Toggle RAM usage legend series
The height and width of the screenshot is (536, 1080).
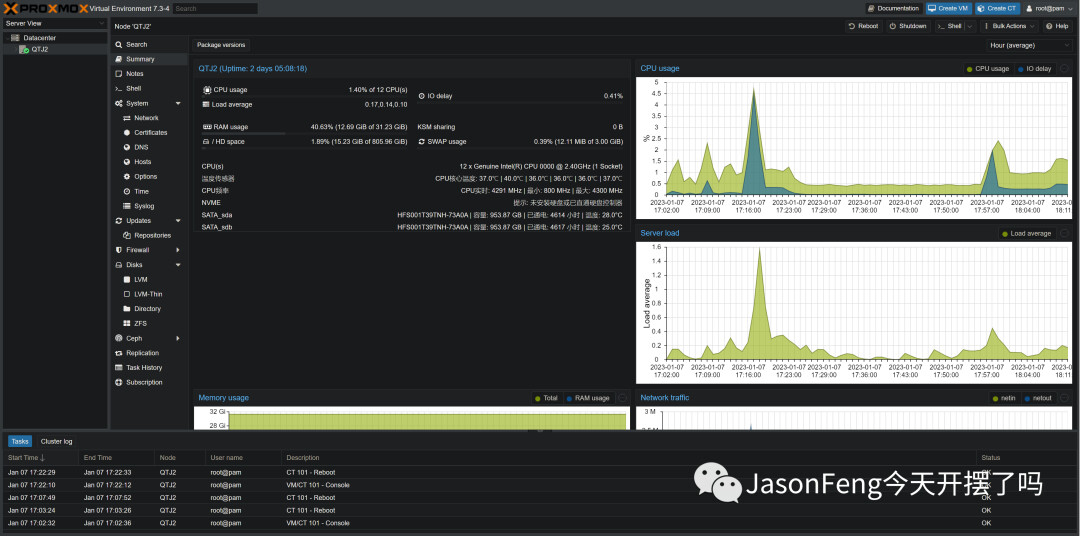point(588,398)
